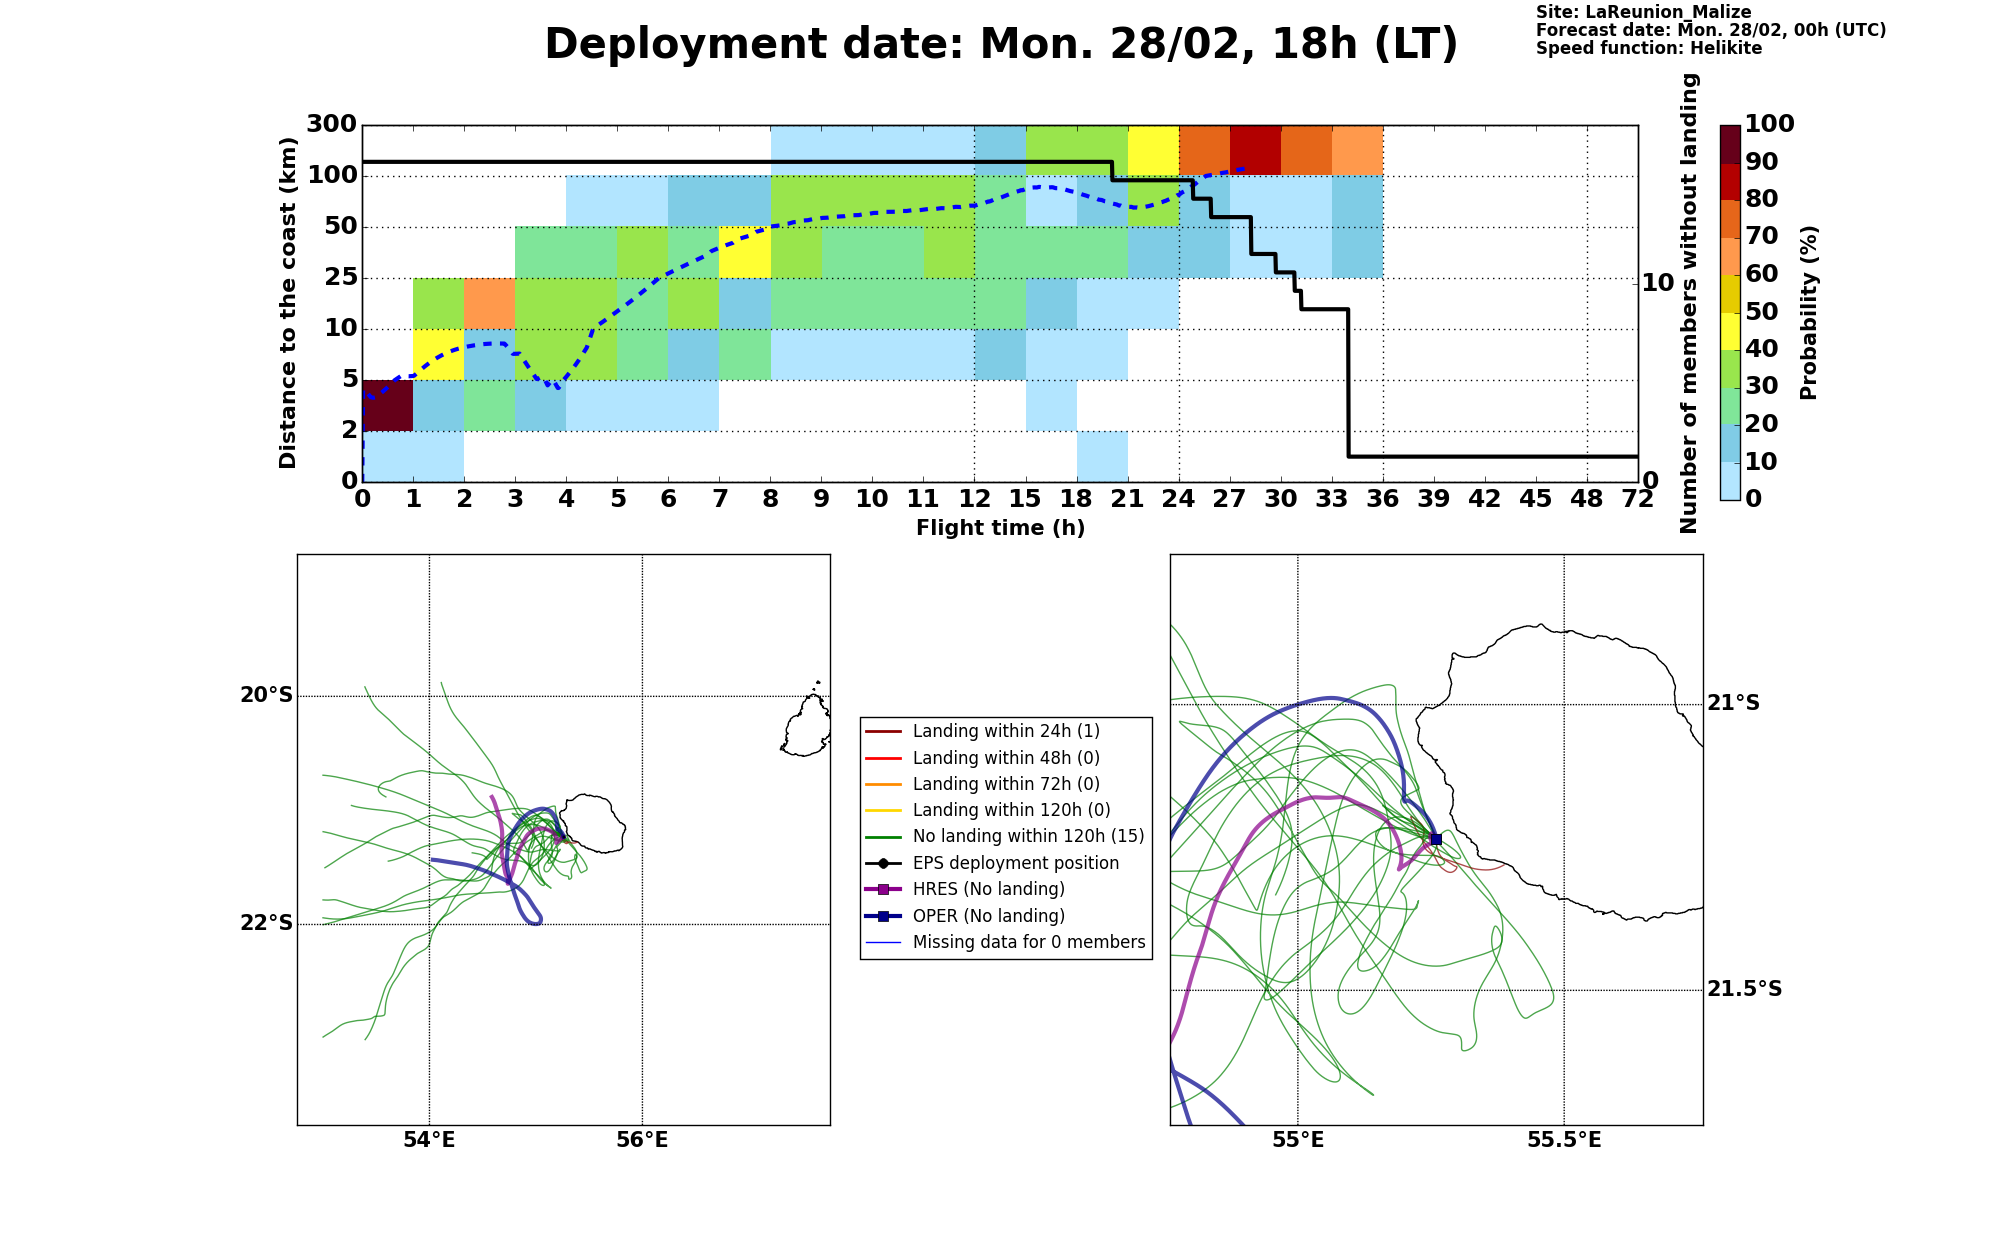Click the red heatmap cell at 27–30h, 100–300 km

point(1256,151)
